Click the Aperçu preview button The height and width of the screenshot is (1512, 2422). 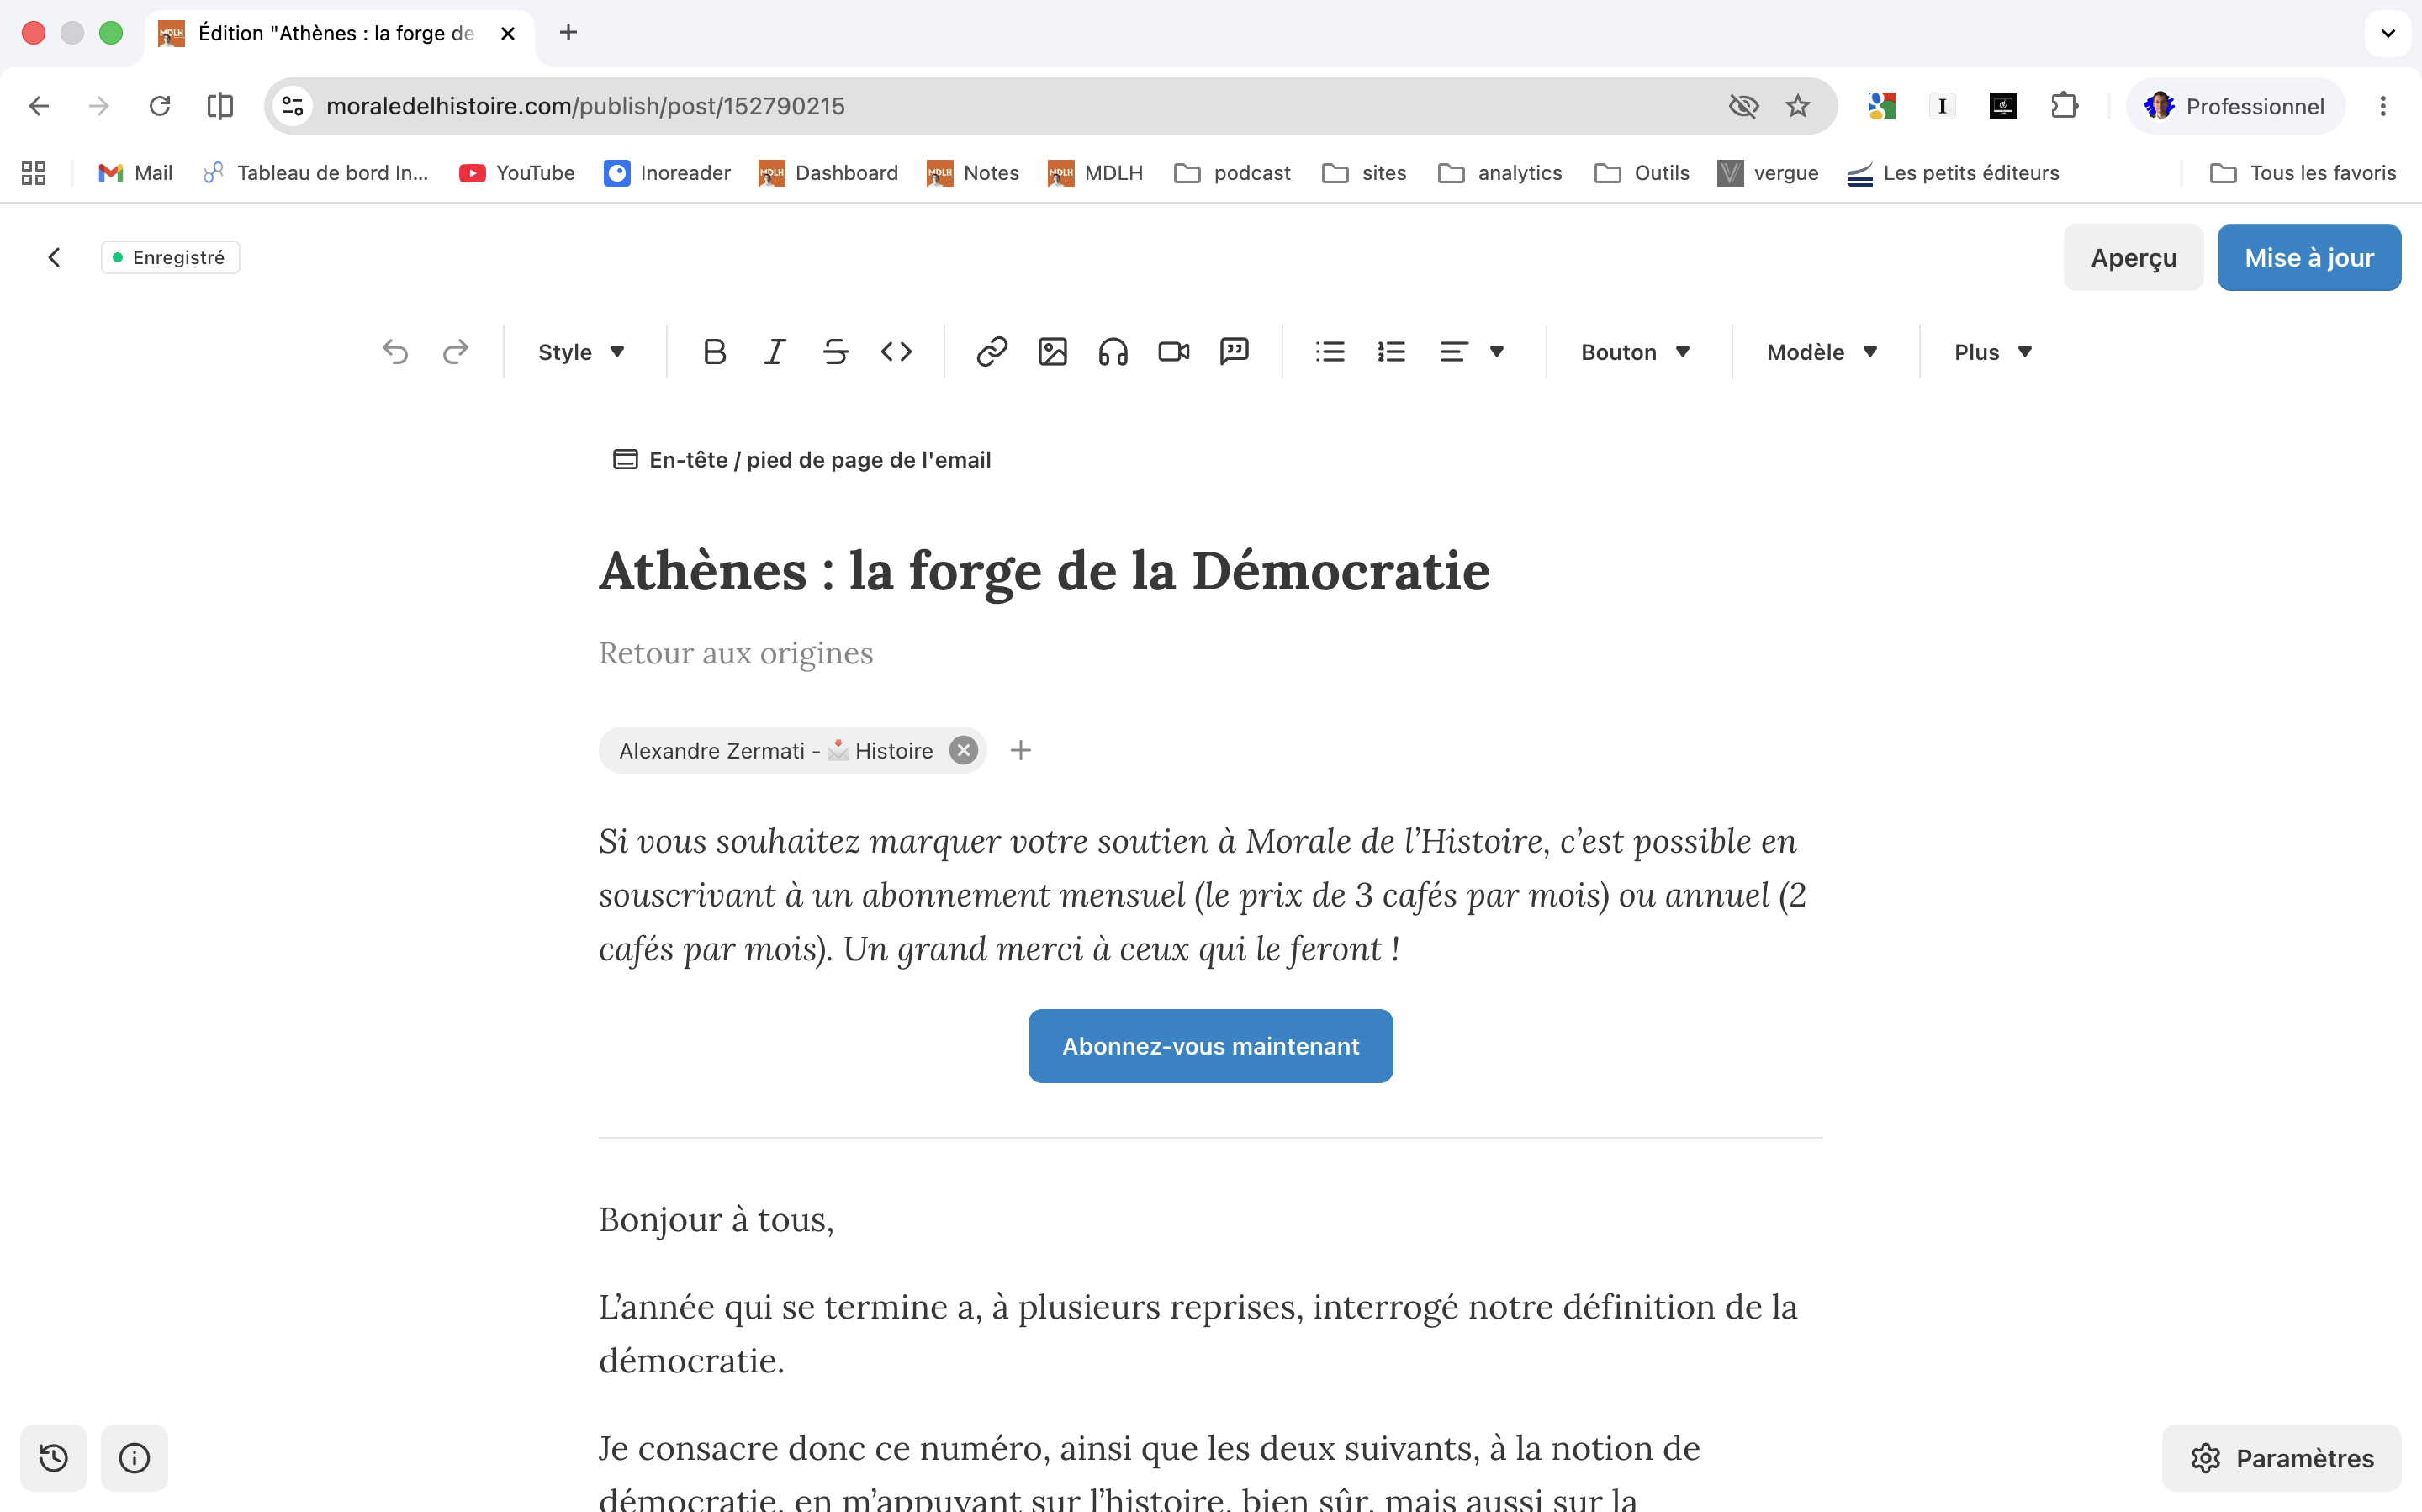[2133, 258]
